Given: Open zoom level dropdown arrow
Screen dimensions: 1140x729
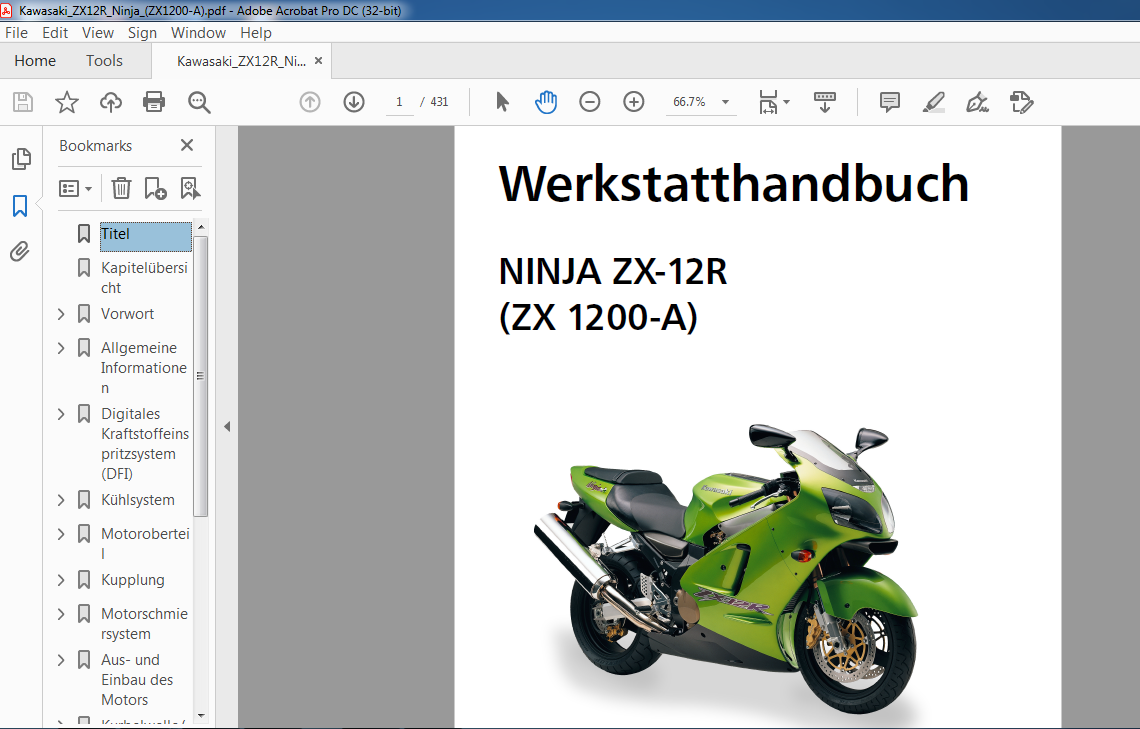Looking at the screenshot, I should [x=725, y=102].
